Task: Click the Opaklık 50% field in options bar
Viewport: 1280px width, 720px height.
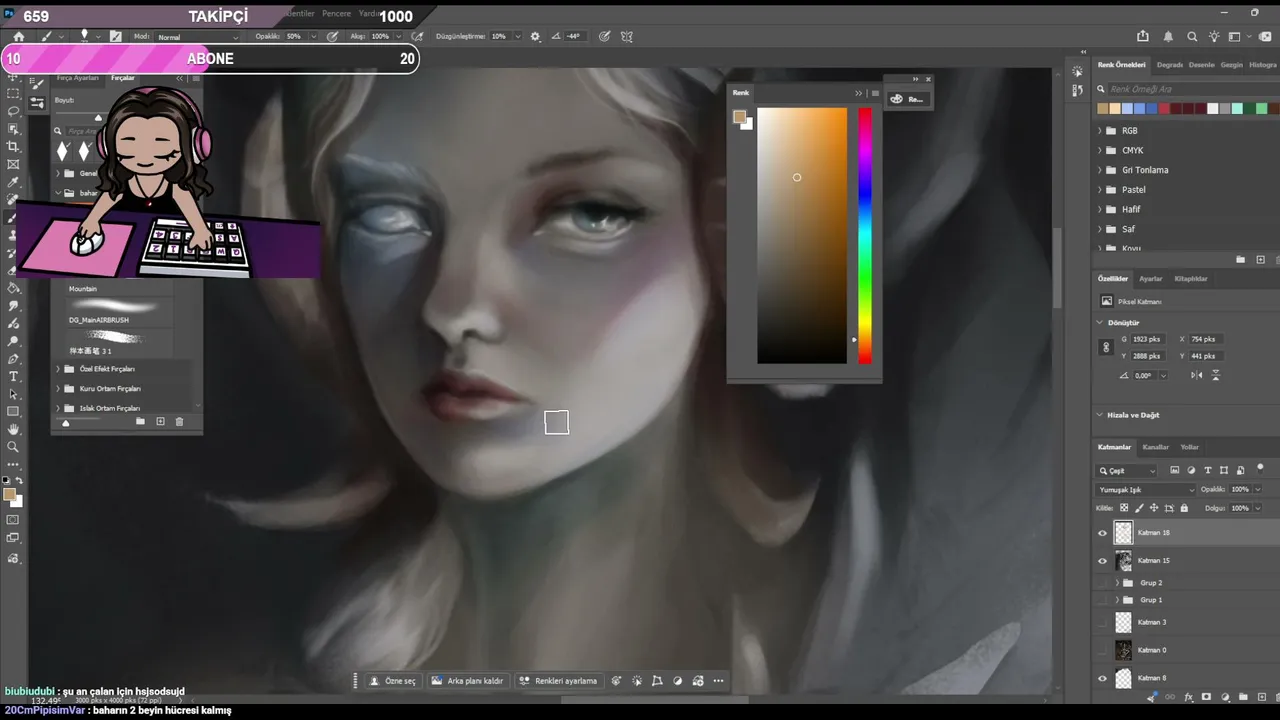Action: pyautogui.click(x=299, y=37)
